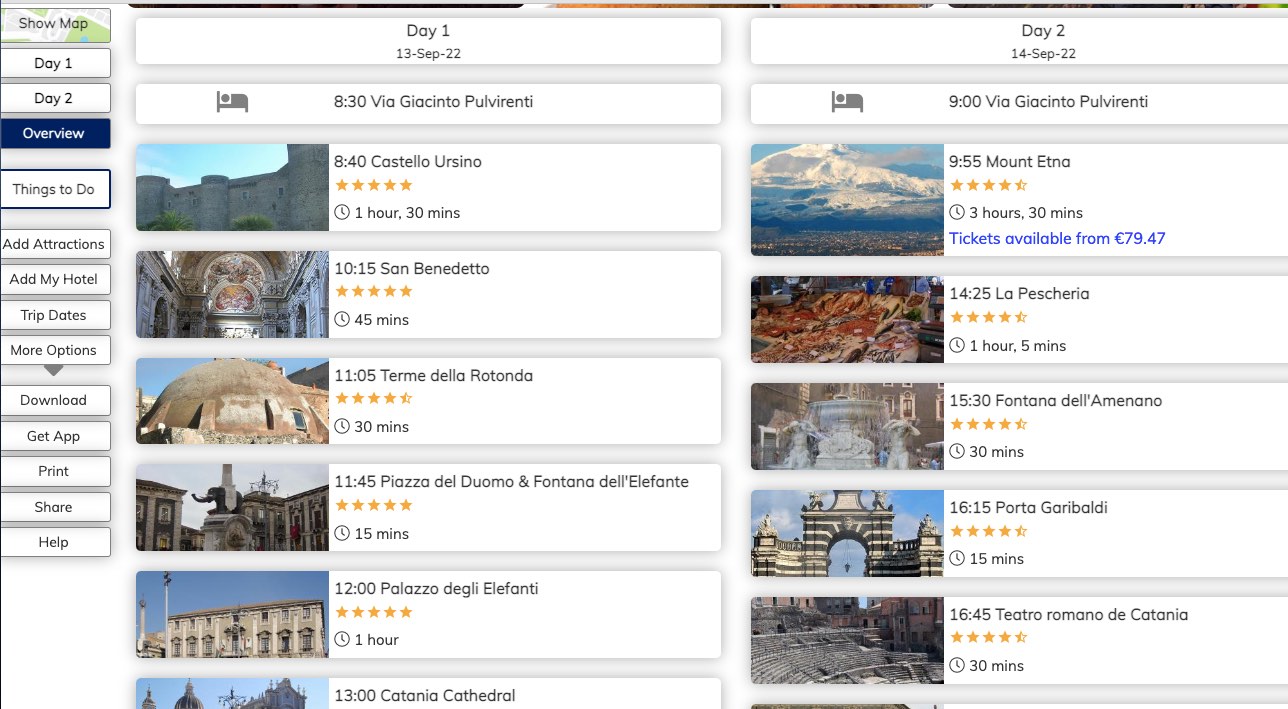
Task: Click the '8:40 Castello Ursino' title
Action: [408, 162]
